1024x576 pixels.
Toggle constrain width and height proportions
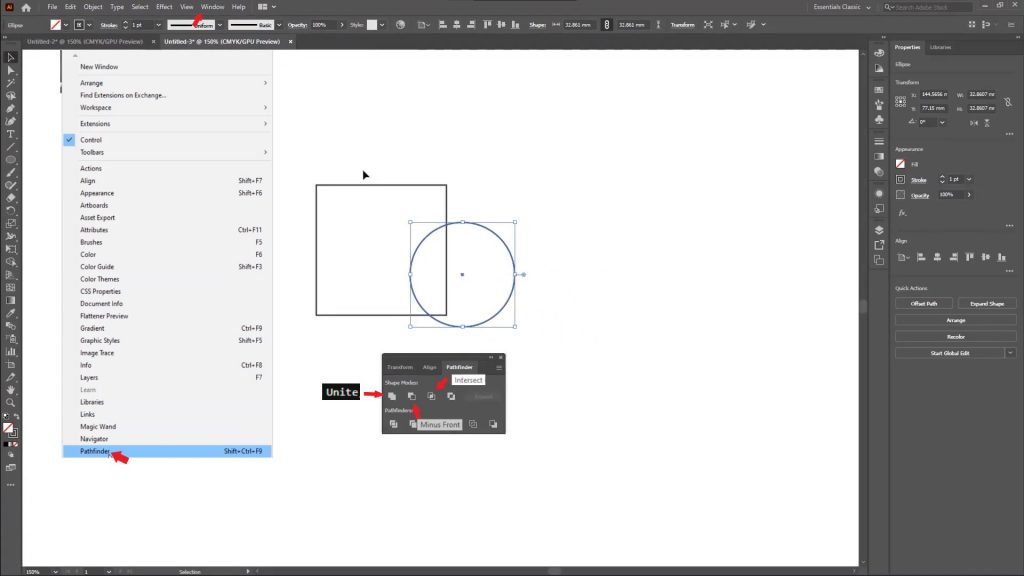(1008, 101)
